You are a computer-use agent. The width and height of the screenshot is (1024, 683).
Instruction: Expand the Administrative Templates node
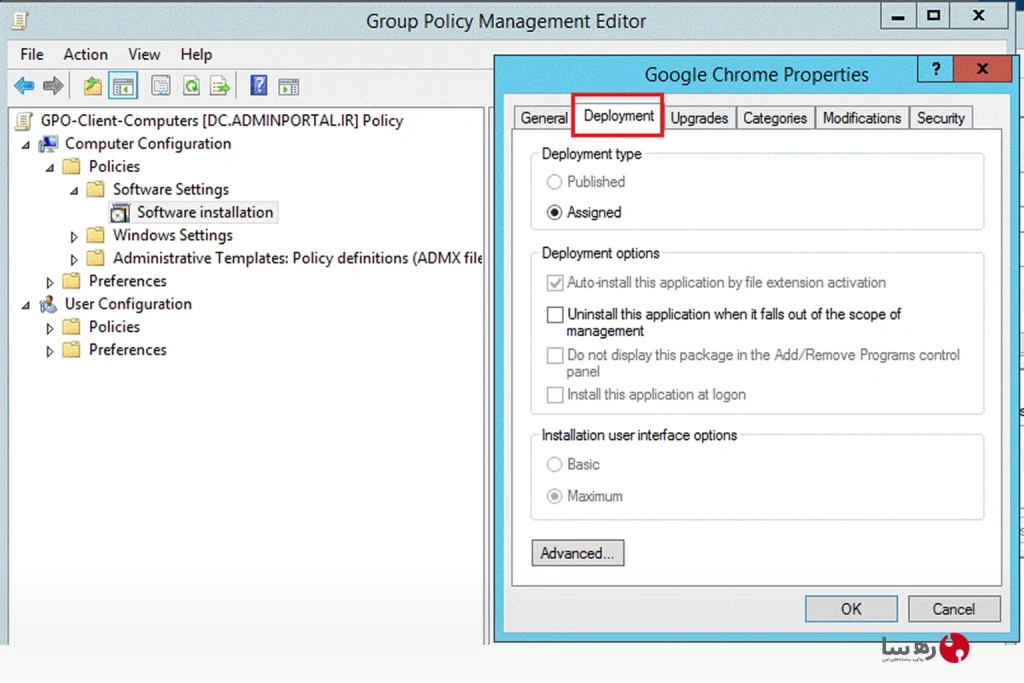(x=74, y=259)
